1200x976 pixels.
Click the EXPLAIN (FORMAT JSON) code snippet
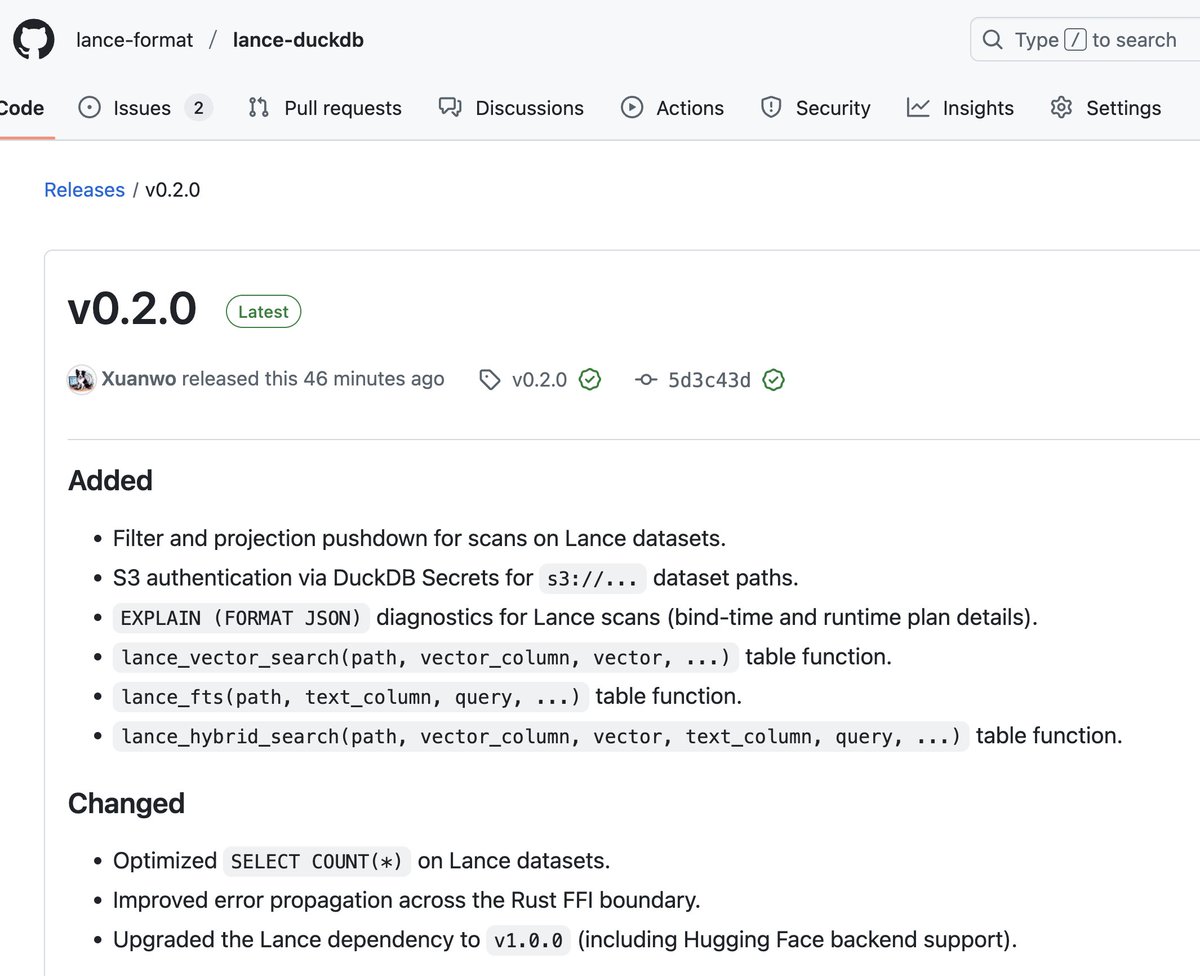(x=241, y=617)
